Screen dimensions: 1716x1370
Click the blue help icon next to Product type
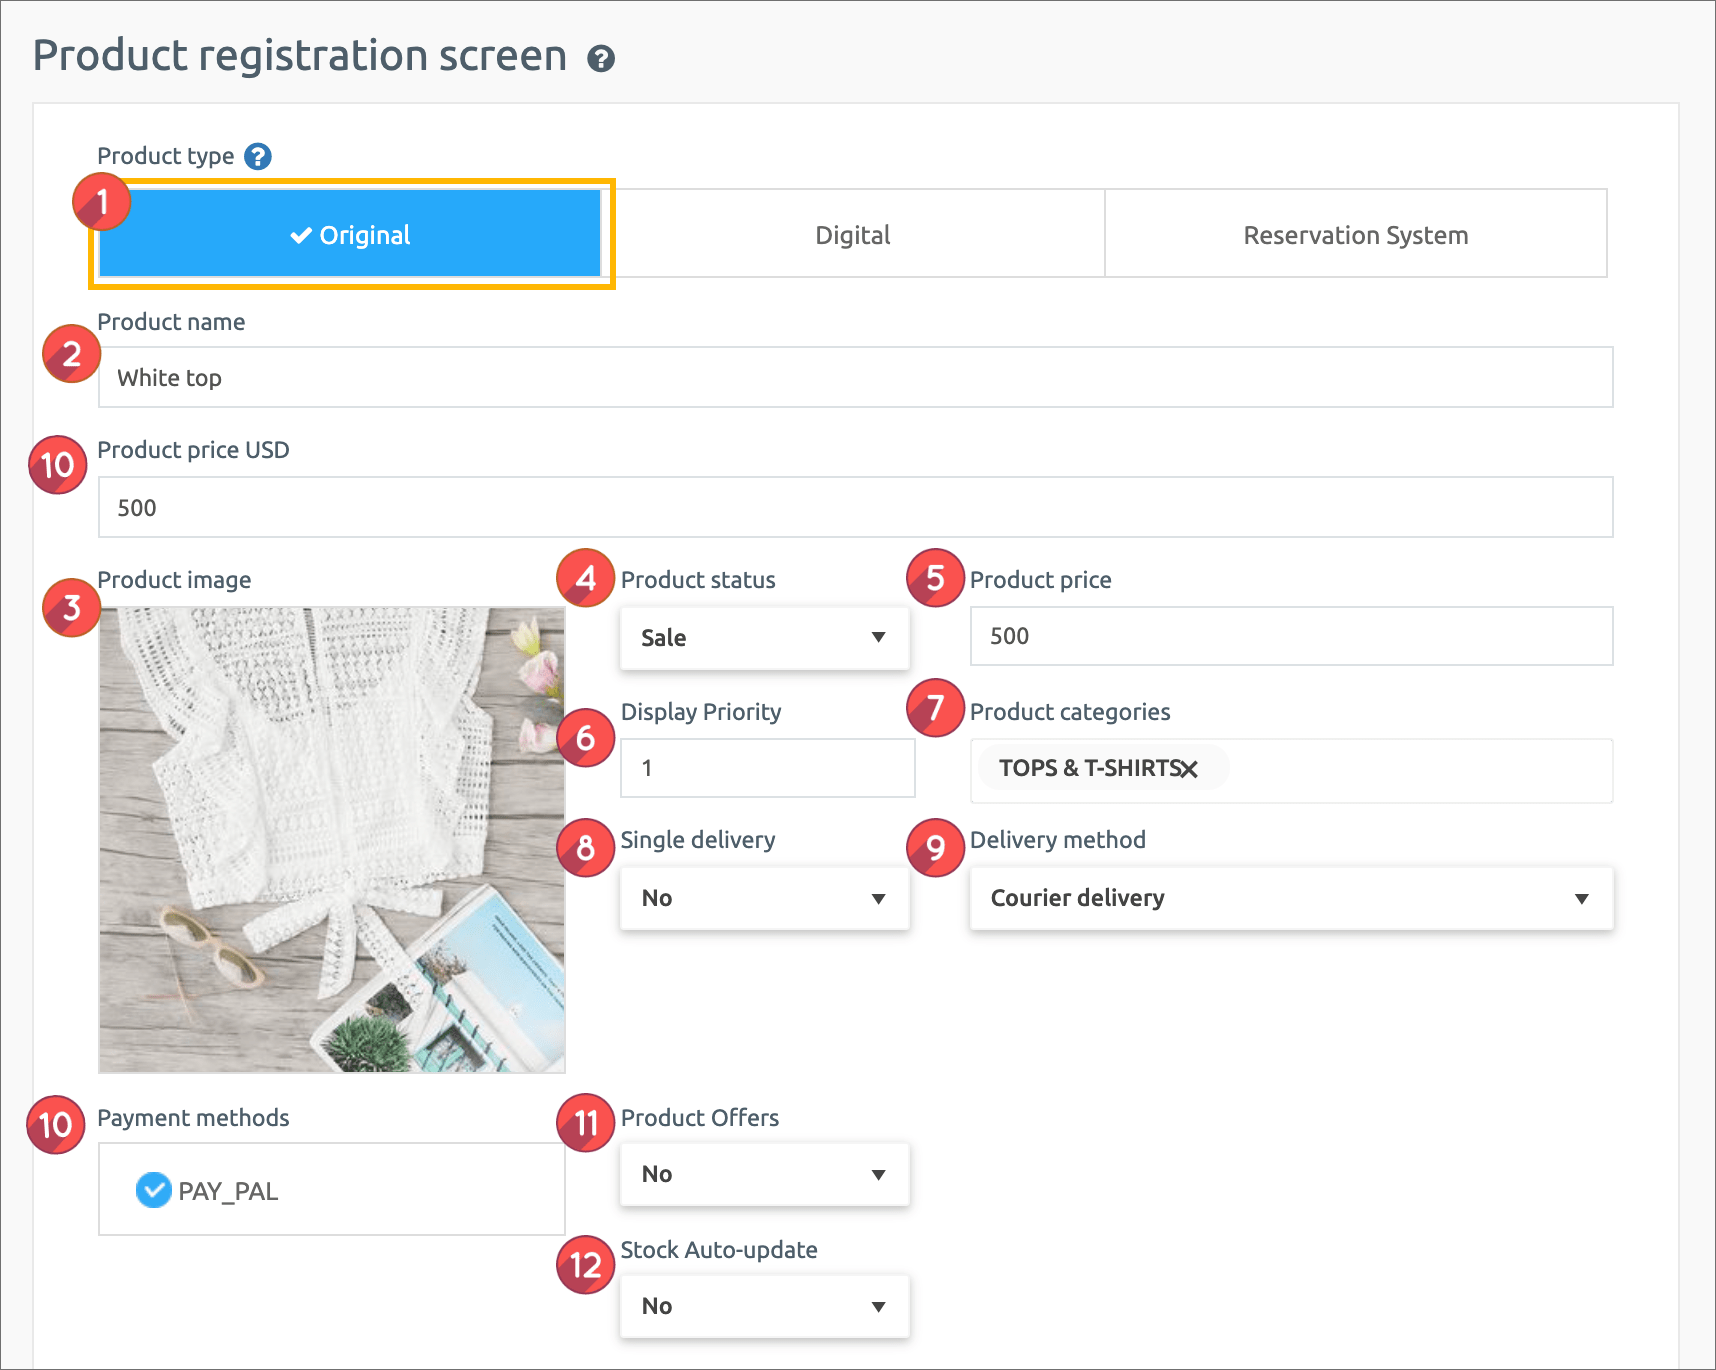click(257, 157)
